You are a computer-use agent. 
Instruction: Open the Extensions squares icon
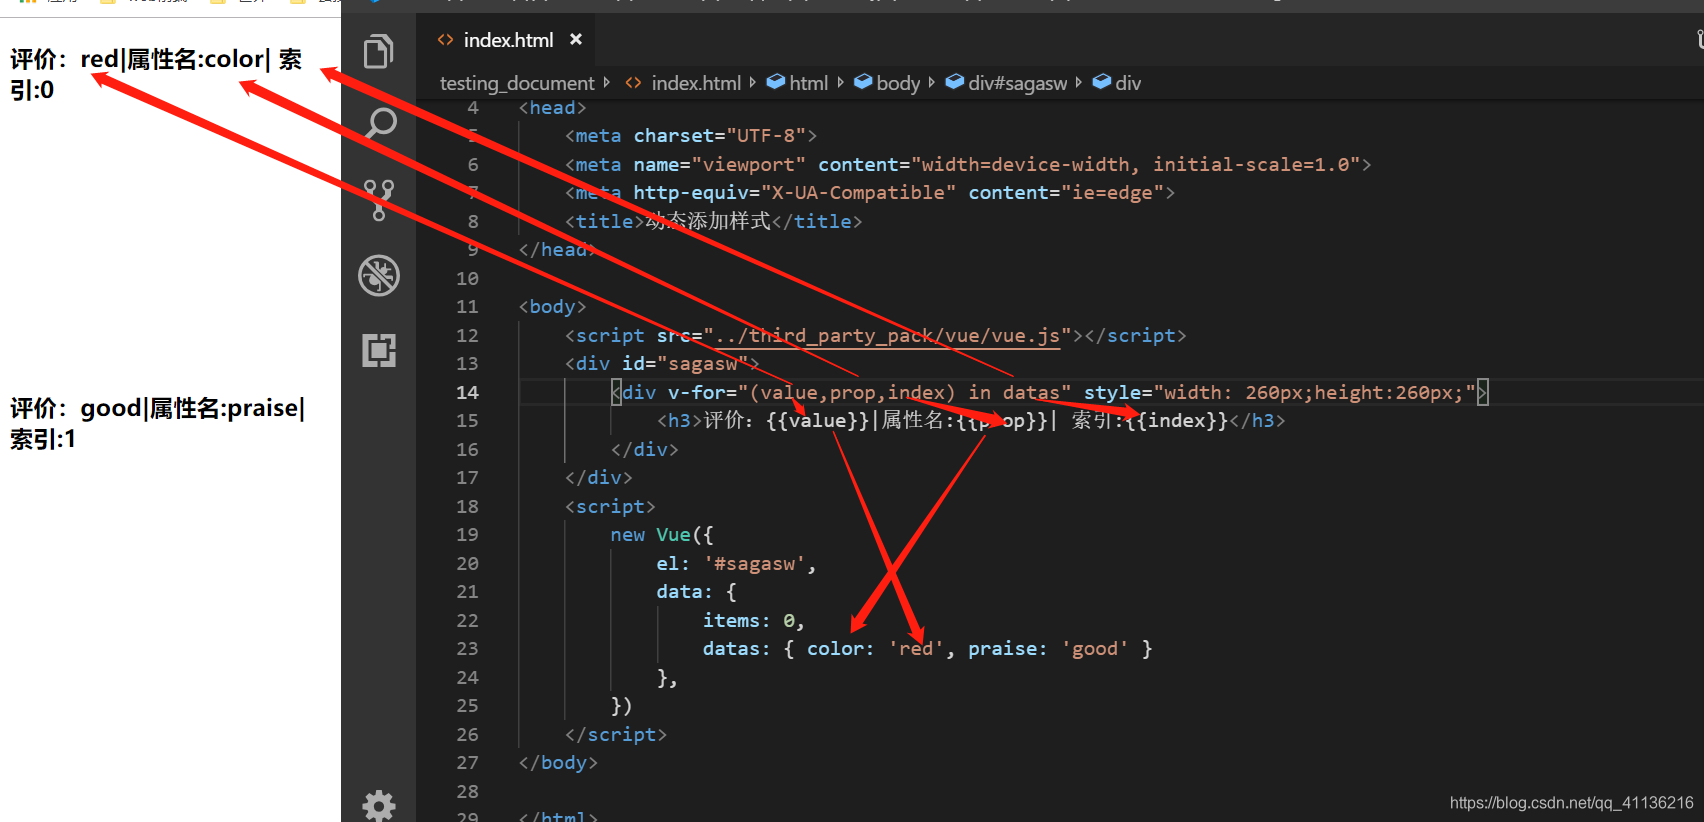tap(379, 350)
